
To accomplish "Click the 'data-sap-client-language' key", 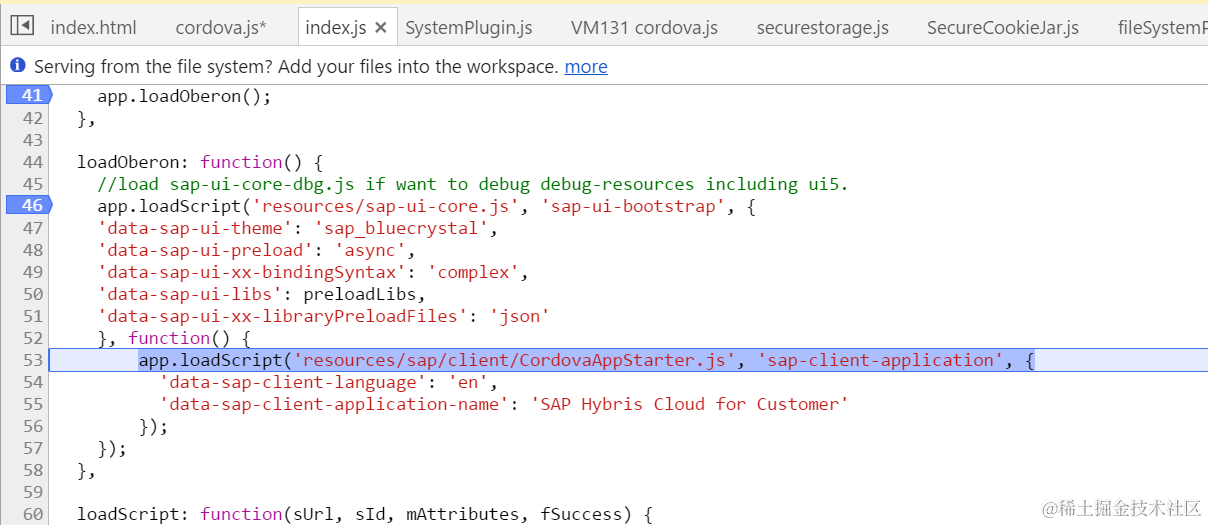I will point(293,382).
